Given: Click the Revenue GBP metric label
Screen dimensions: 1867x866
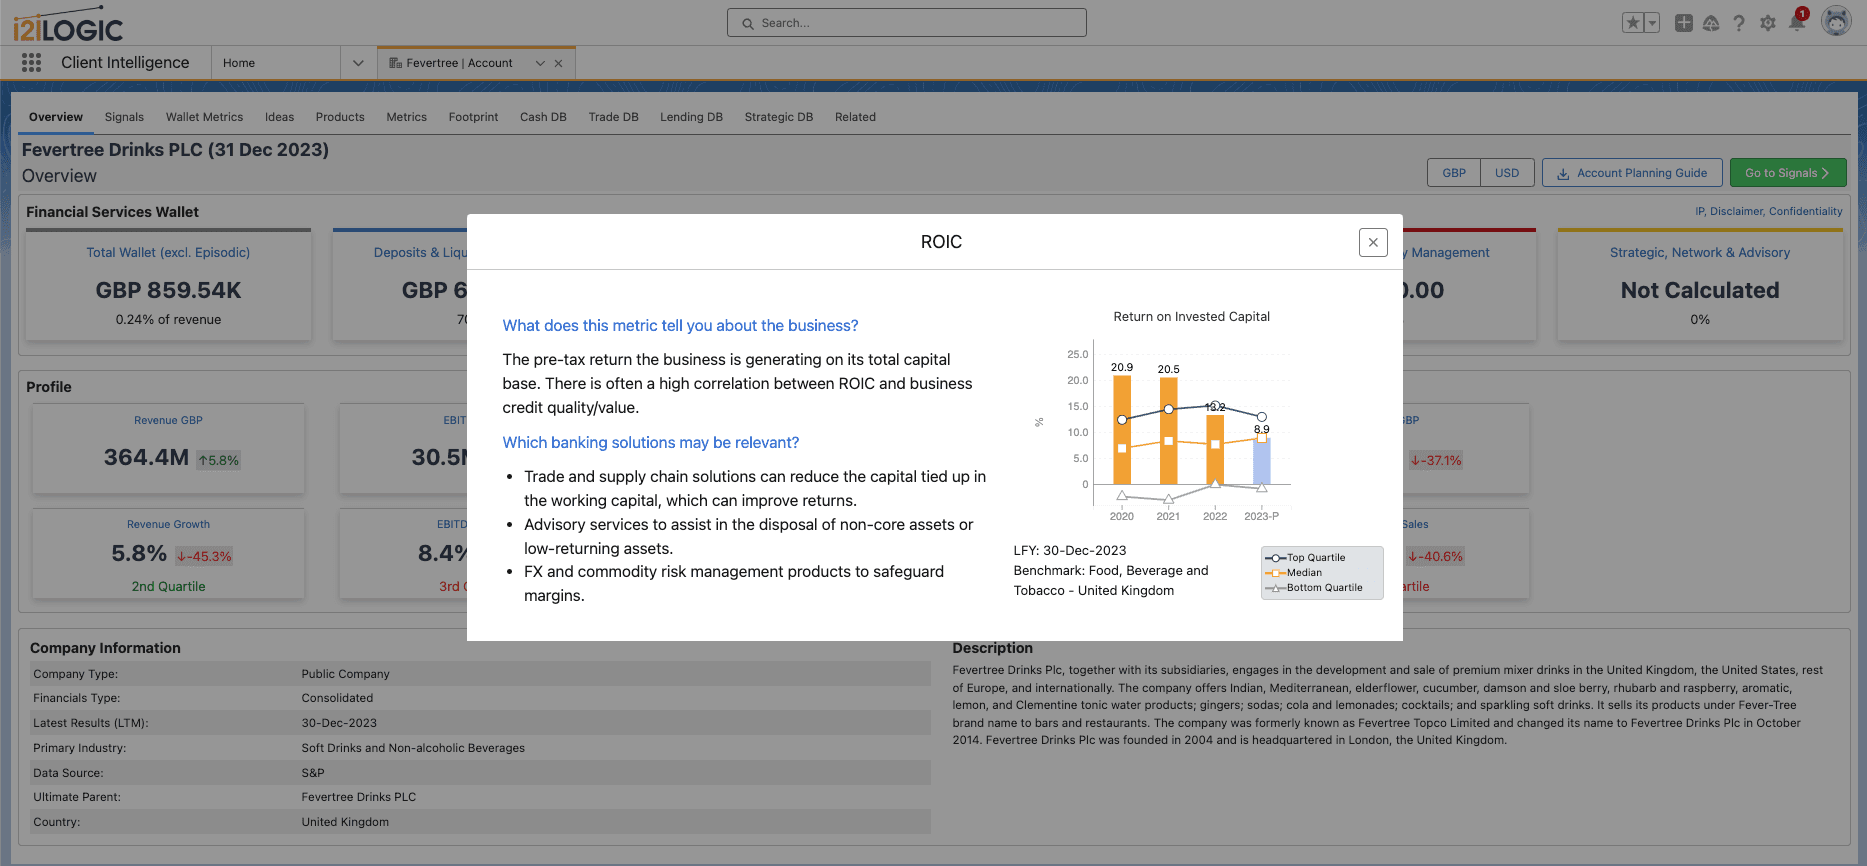Looking at the screenshot, I should coord(168,420).
